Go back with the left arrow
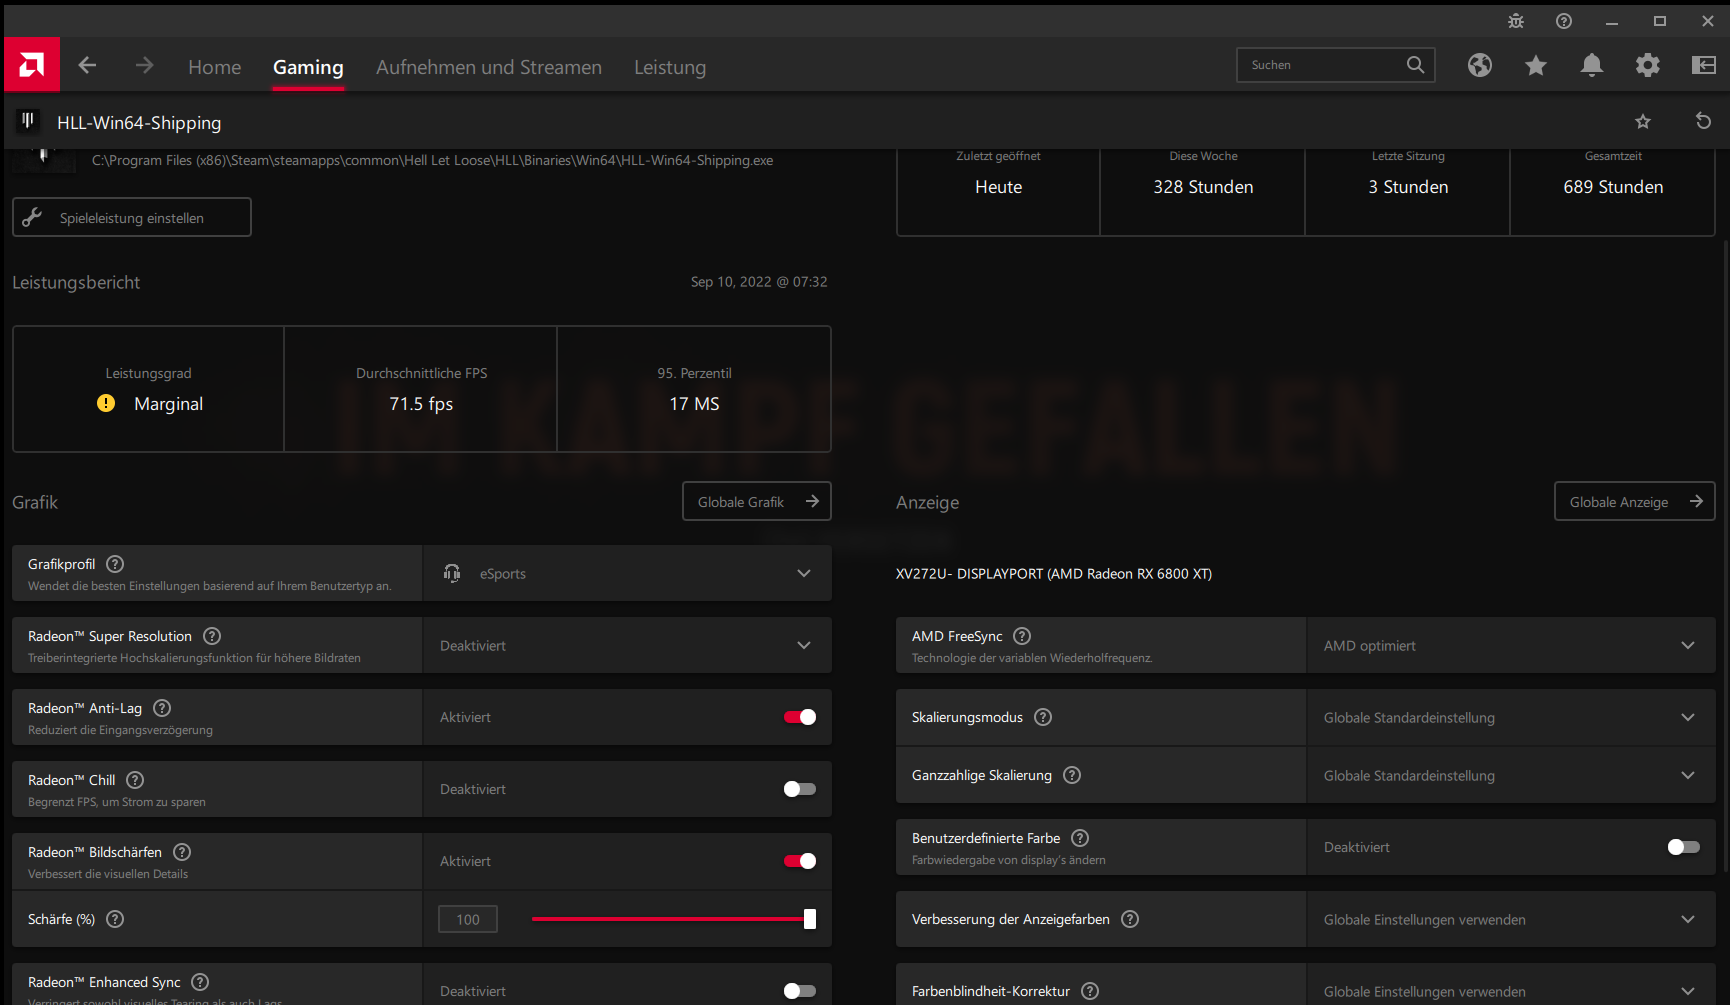The width and height of the screenshot is (1730, 1005). point(88,65)
